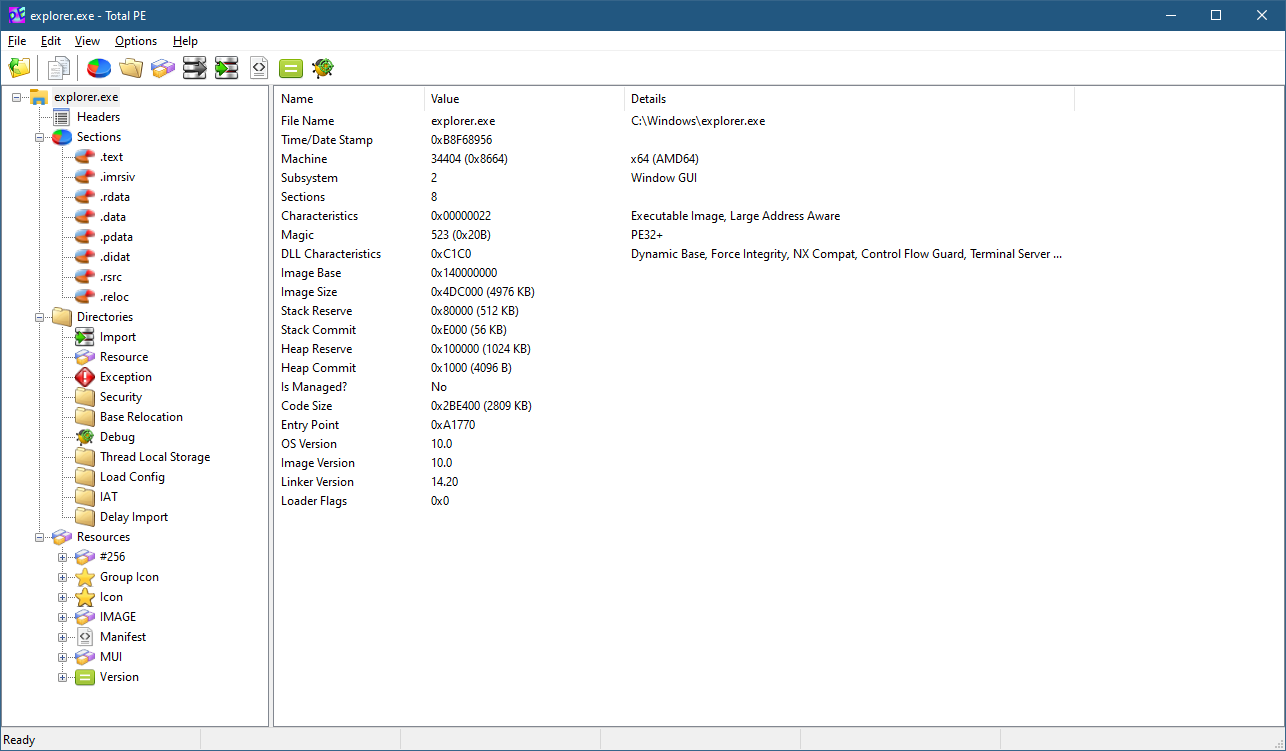This screenshot has height=751, width=1286.
Task: Collapse the explorer.exe root tree node
Action: point(13,97)
